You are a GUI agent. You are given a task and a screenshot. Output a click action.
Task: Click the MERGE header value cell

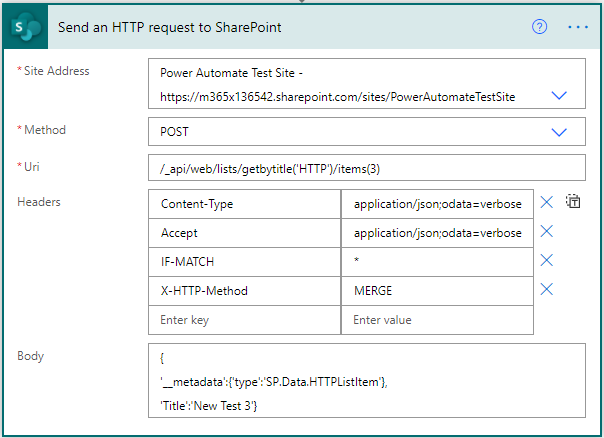point(437,291)
